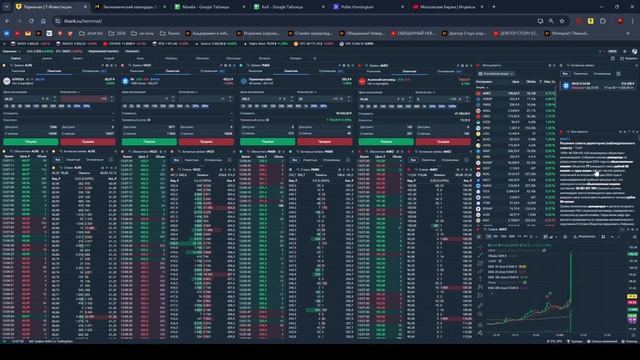
Task: Switch to the Московская Биржа | Индексы browser tab
Action: point(448,7)
